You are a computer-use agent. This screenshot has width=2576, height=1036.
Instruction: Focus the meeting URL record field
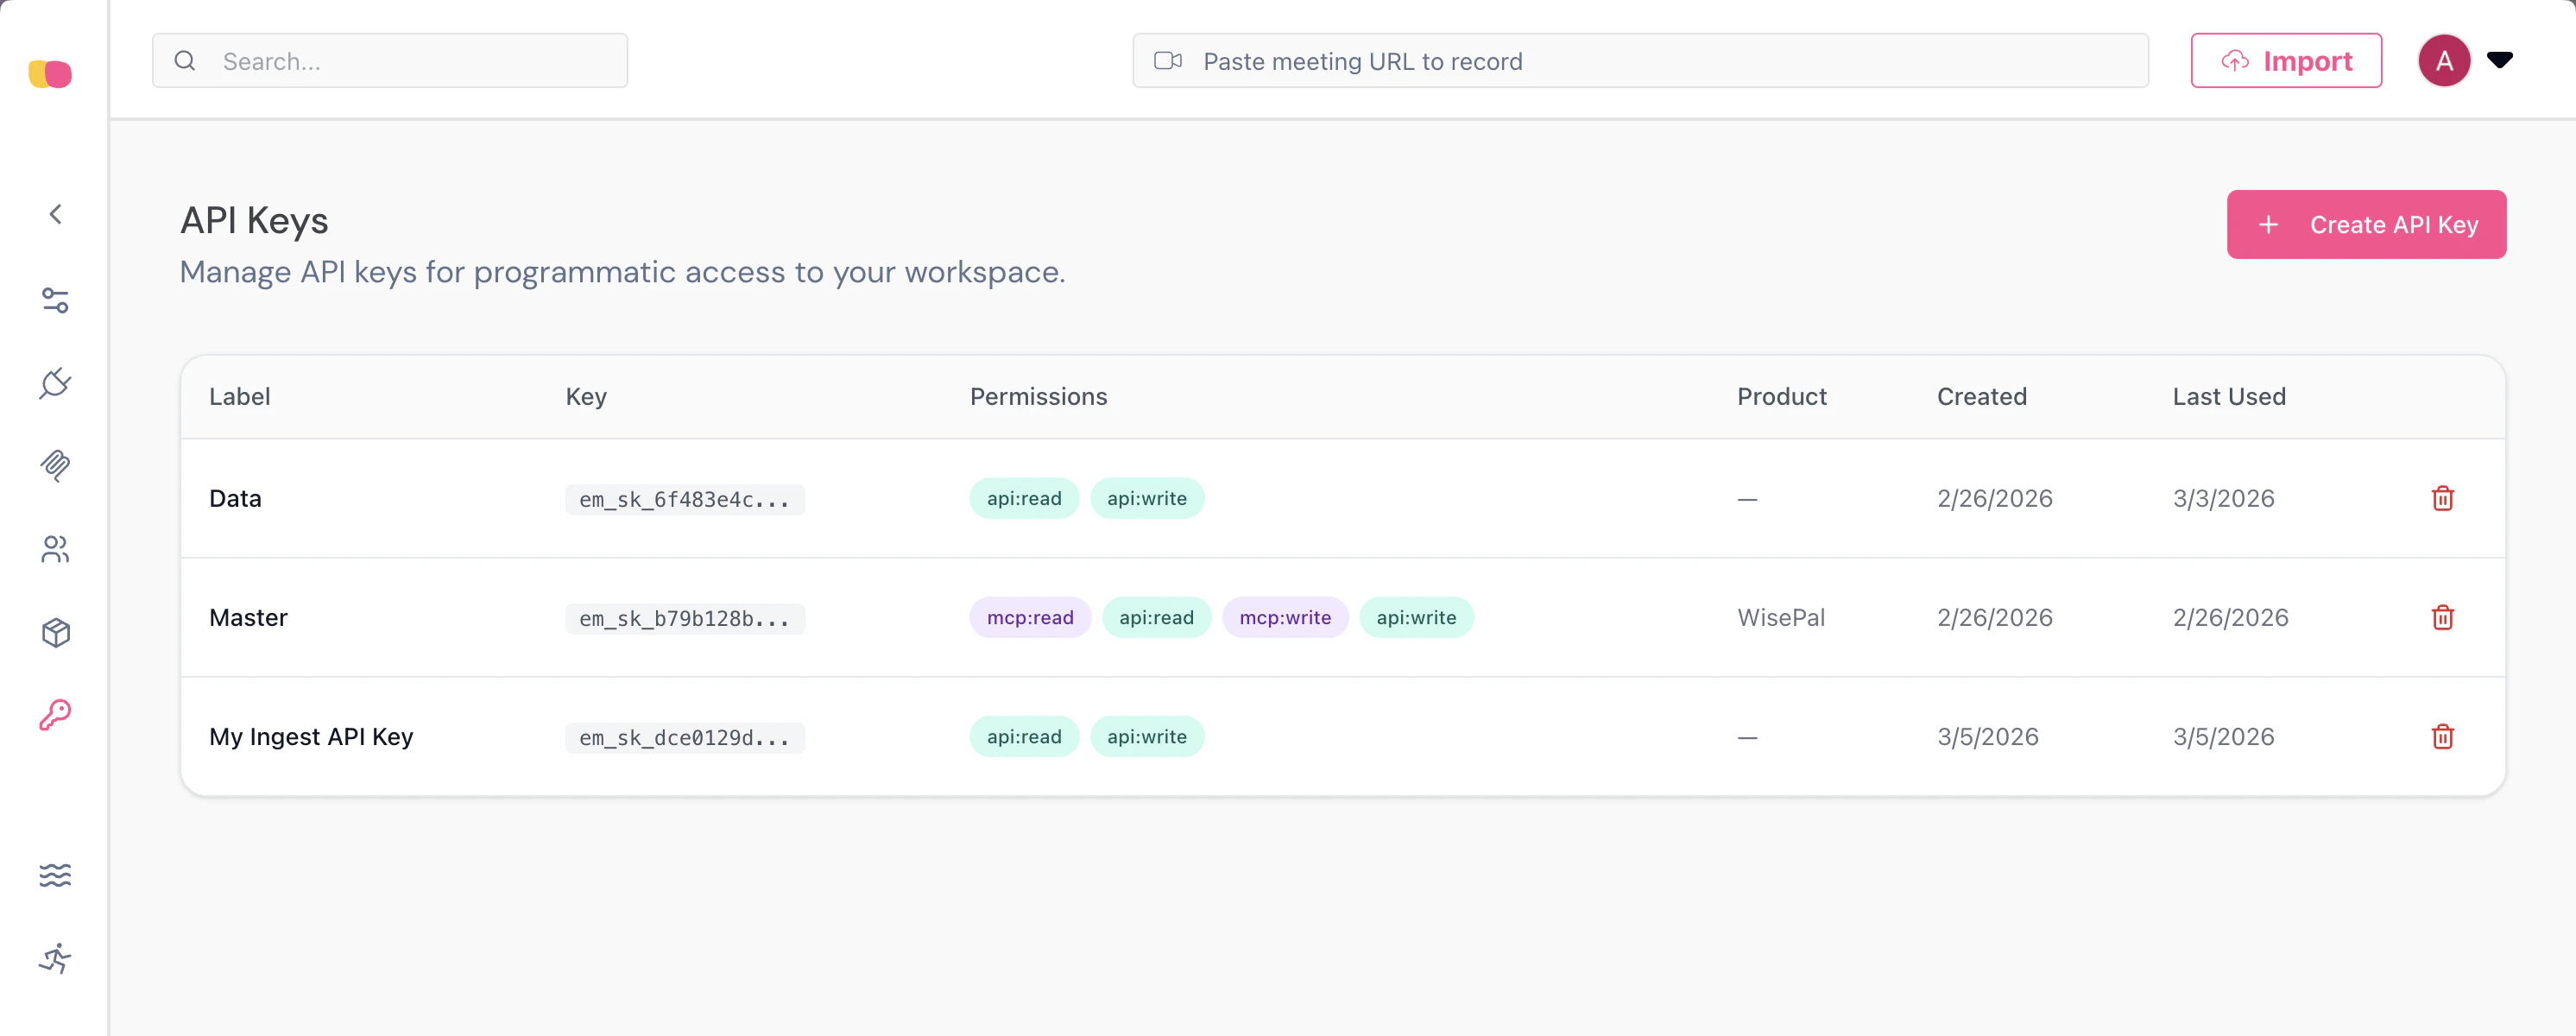pyautogui.click(x=1640, y=61)
